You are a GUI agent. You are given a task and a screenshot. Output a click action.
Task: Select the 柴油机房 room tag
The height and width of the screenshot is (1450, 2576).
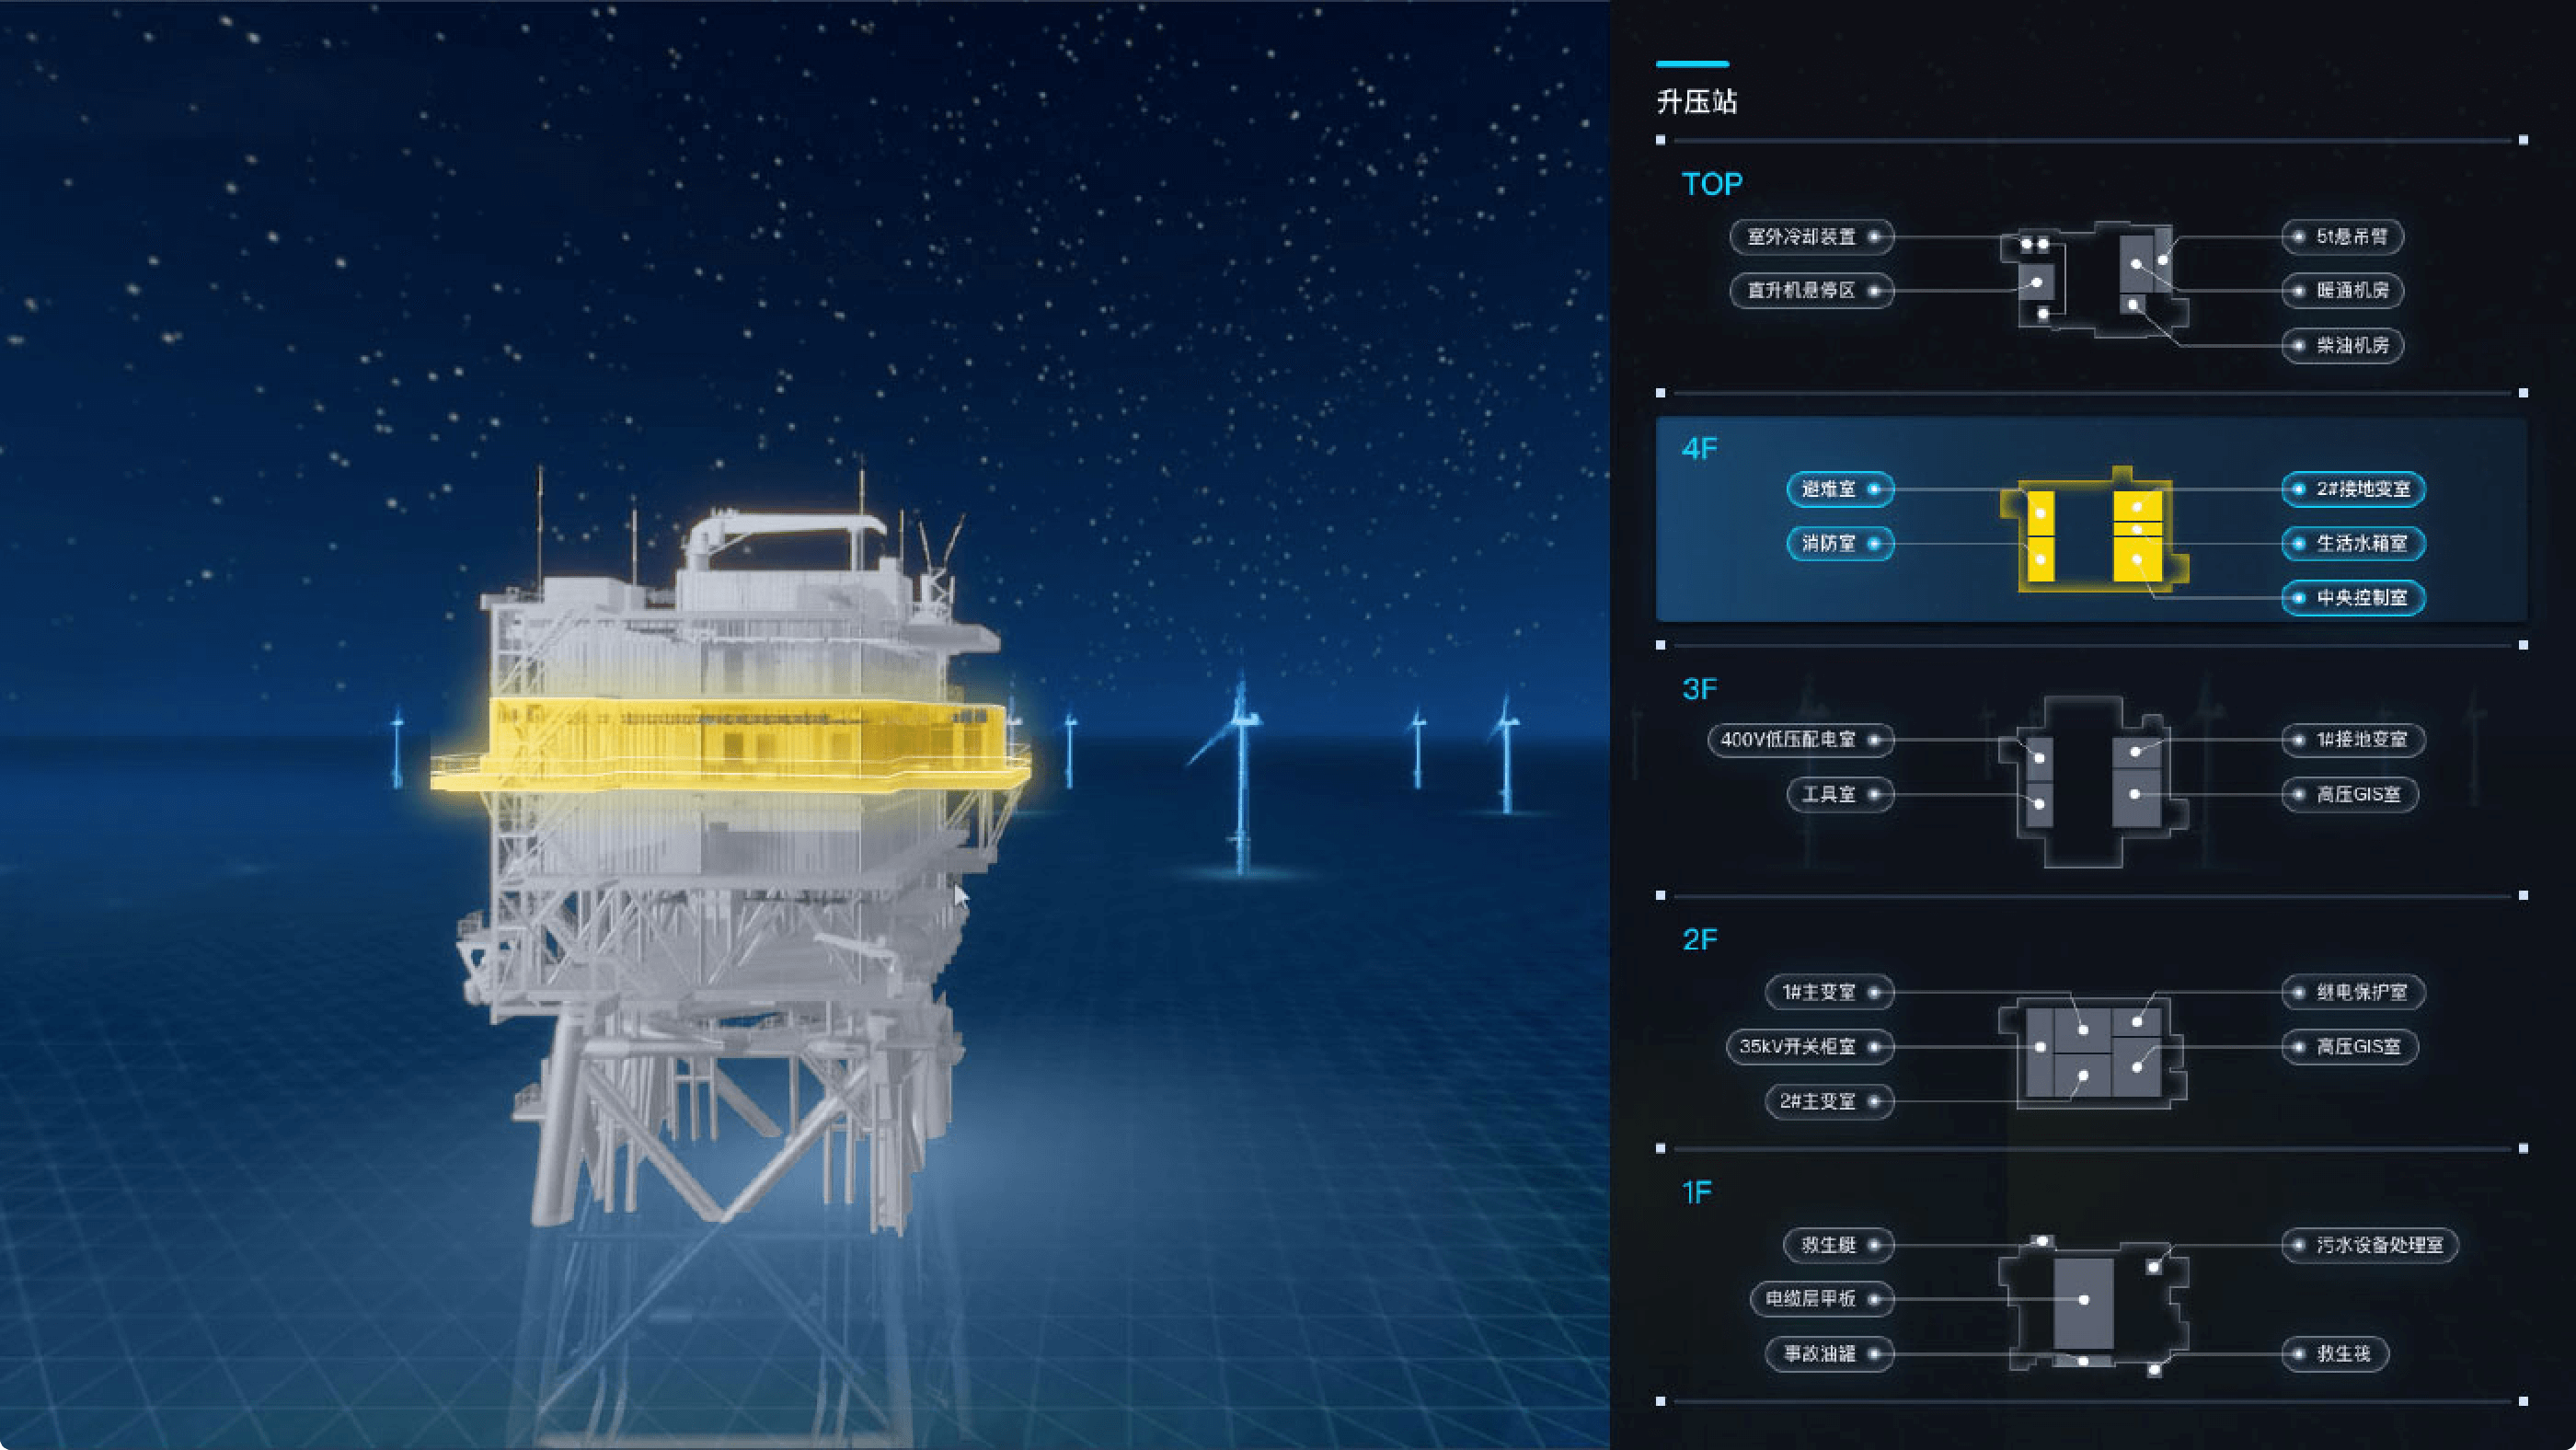point(2343,346)
